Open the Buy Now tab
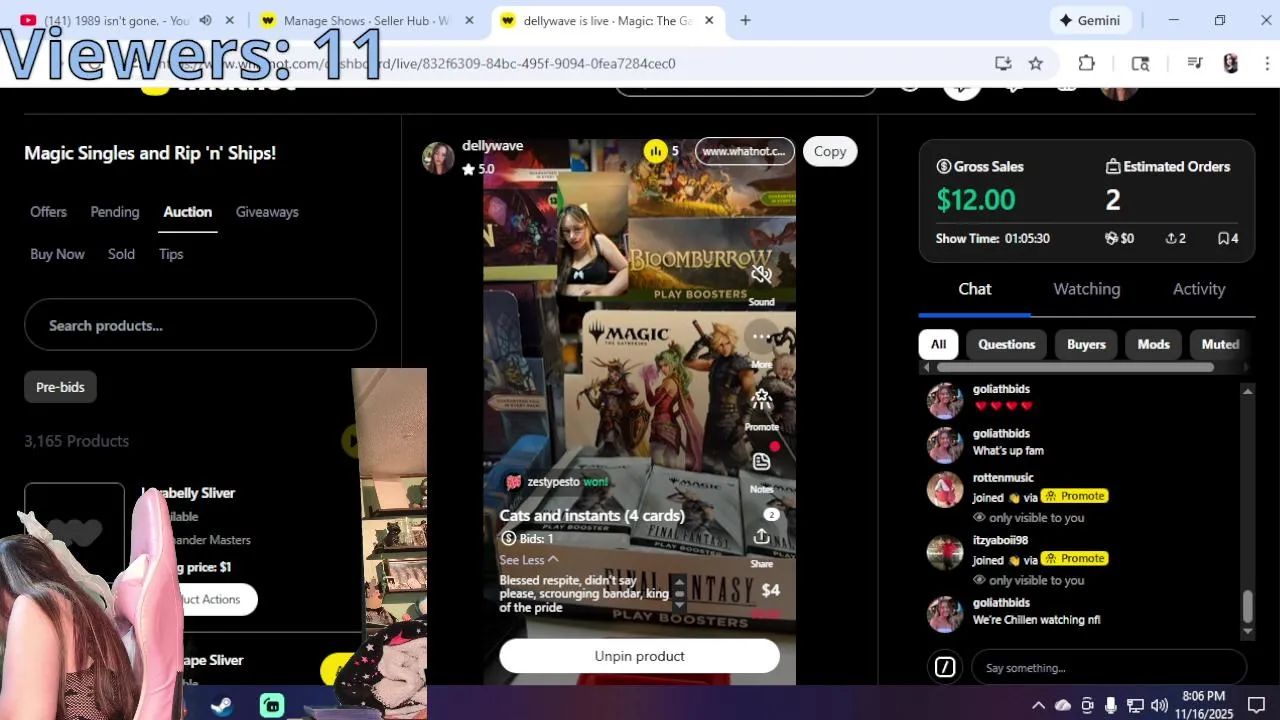Screen dimensions: 1280x720 pos(57,254)
